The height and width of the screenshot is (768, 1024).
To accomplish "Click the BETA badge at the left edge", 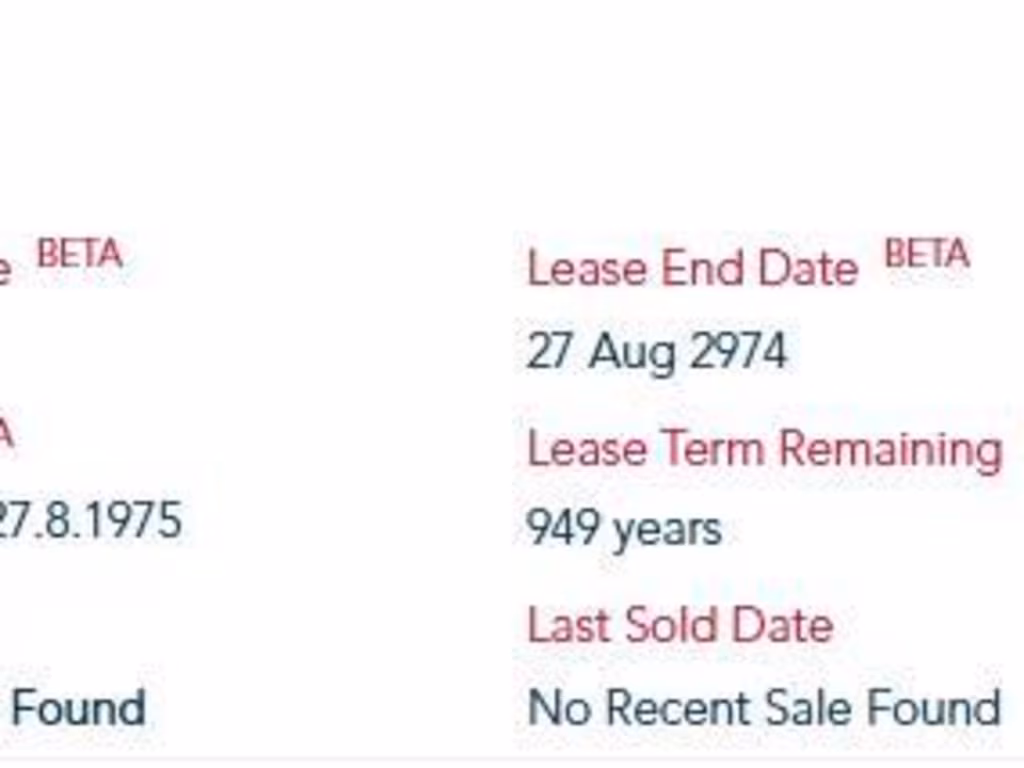I will (80, 254).
